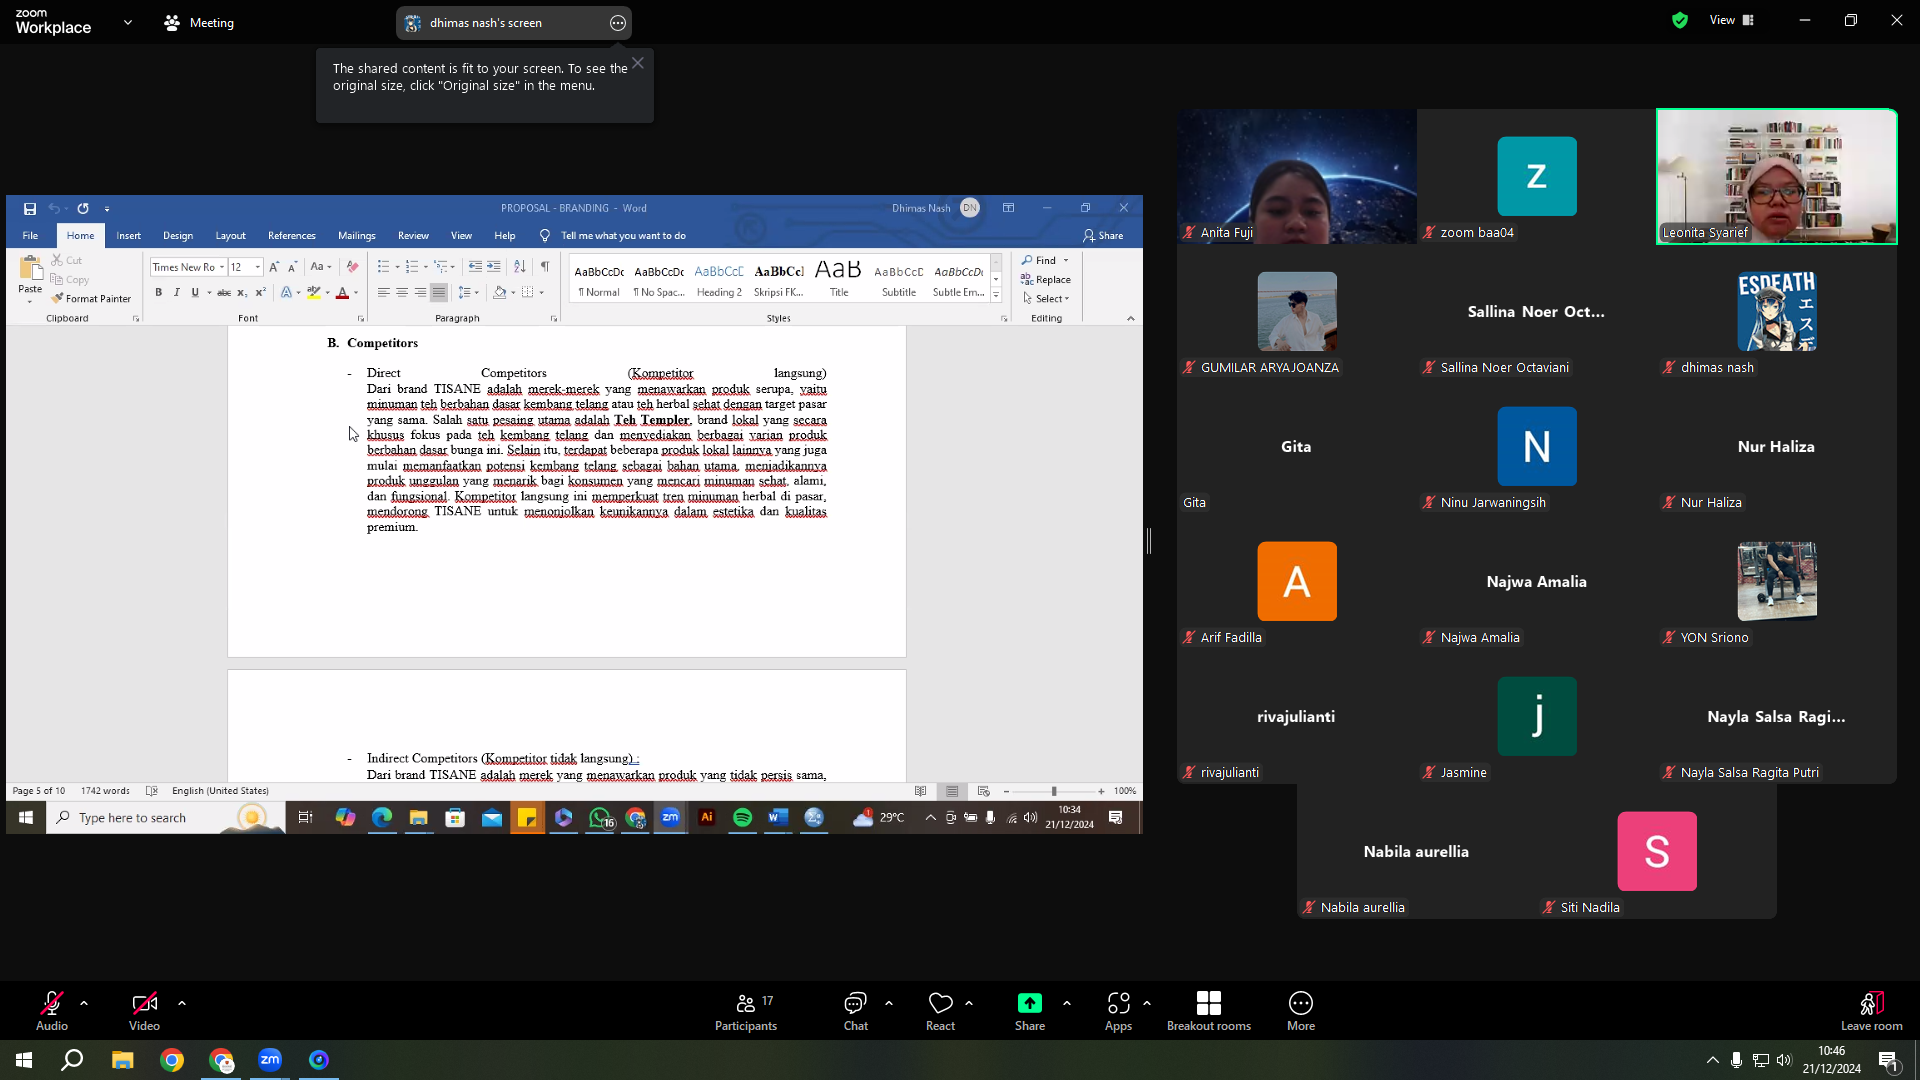The height and width of the screenshot is (1080, 1920).
Task: Click Replace in the Editing group
Action: pyautogui.click(x=1046, y=280)
